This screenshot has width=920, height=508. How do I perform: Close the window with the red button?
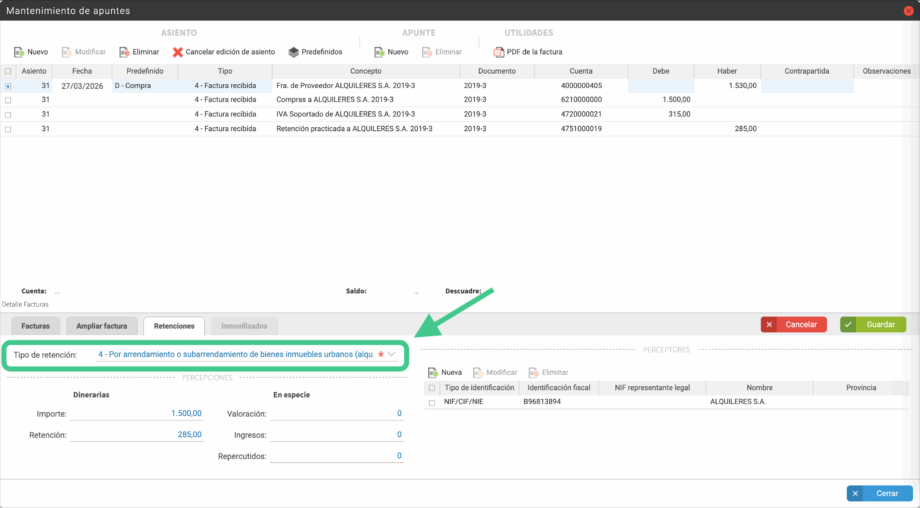(906, 10)
